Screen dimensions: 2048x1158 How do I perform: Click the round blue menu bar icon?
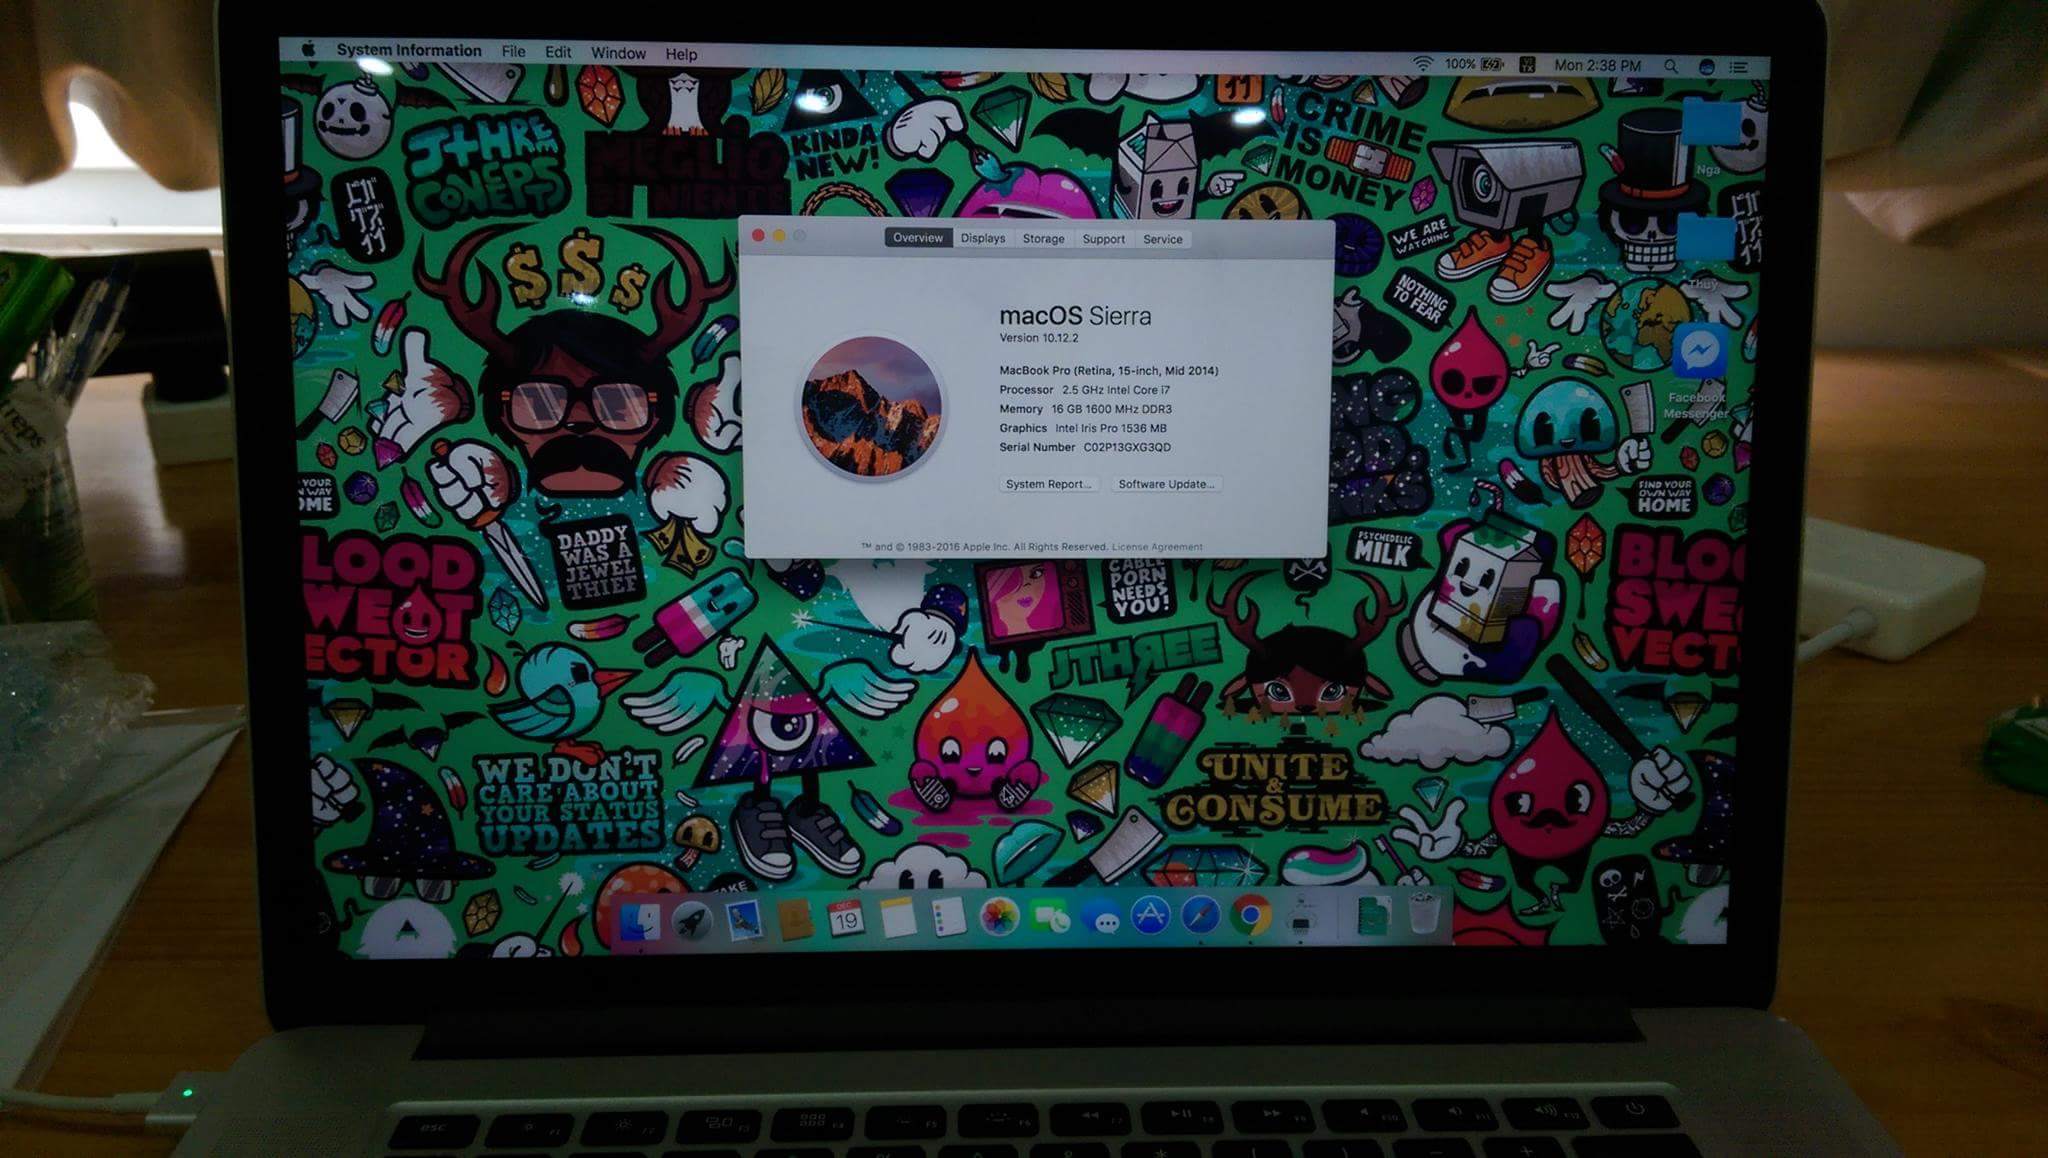pyautogui.click(x=1707, y=67)
